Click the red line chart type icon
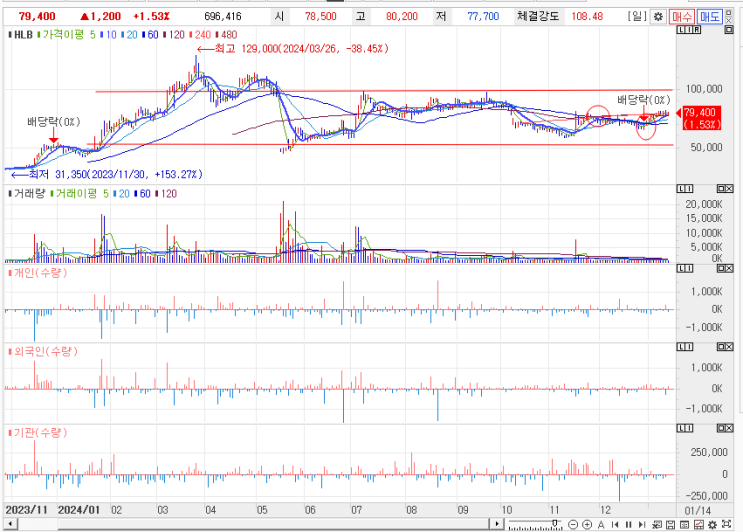Image resolution: width=743 pixels, height=532 pixels. pyautogui.click(x=698, y=524)
